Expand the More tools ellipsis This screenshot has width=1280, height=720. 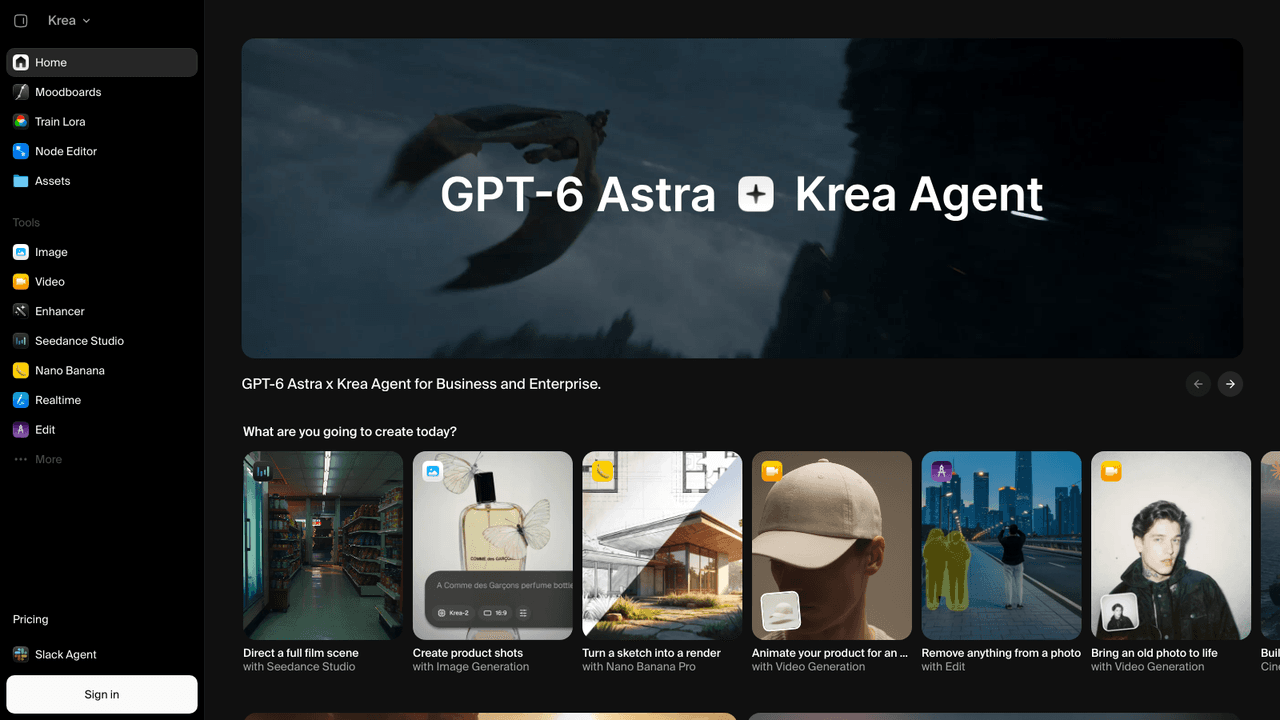point(21,460)
